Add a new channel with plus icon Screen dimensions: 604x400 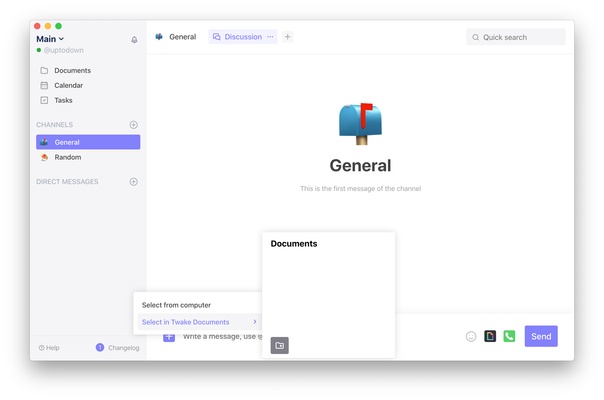pos(134,125)
